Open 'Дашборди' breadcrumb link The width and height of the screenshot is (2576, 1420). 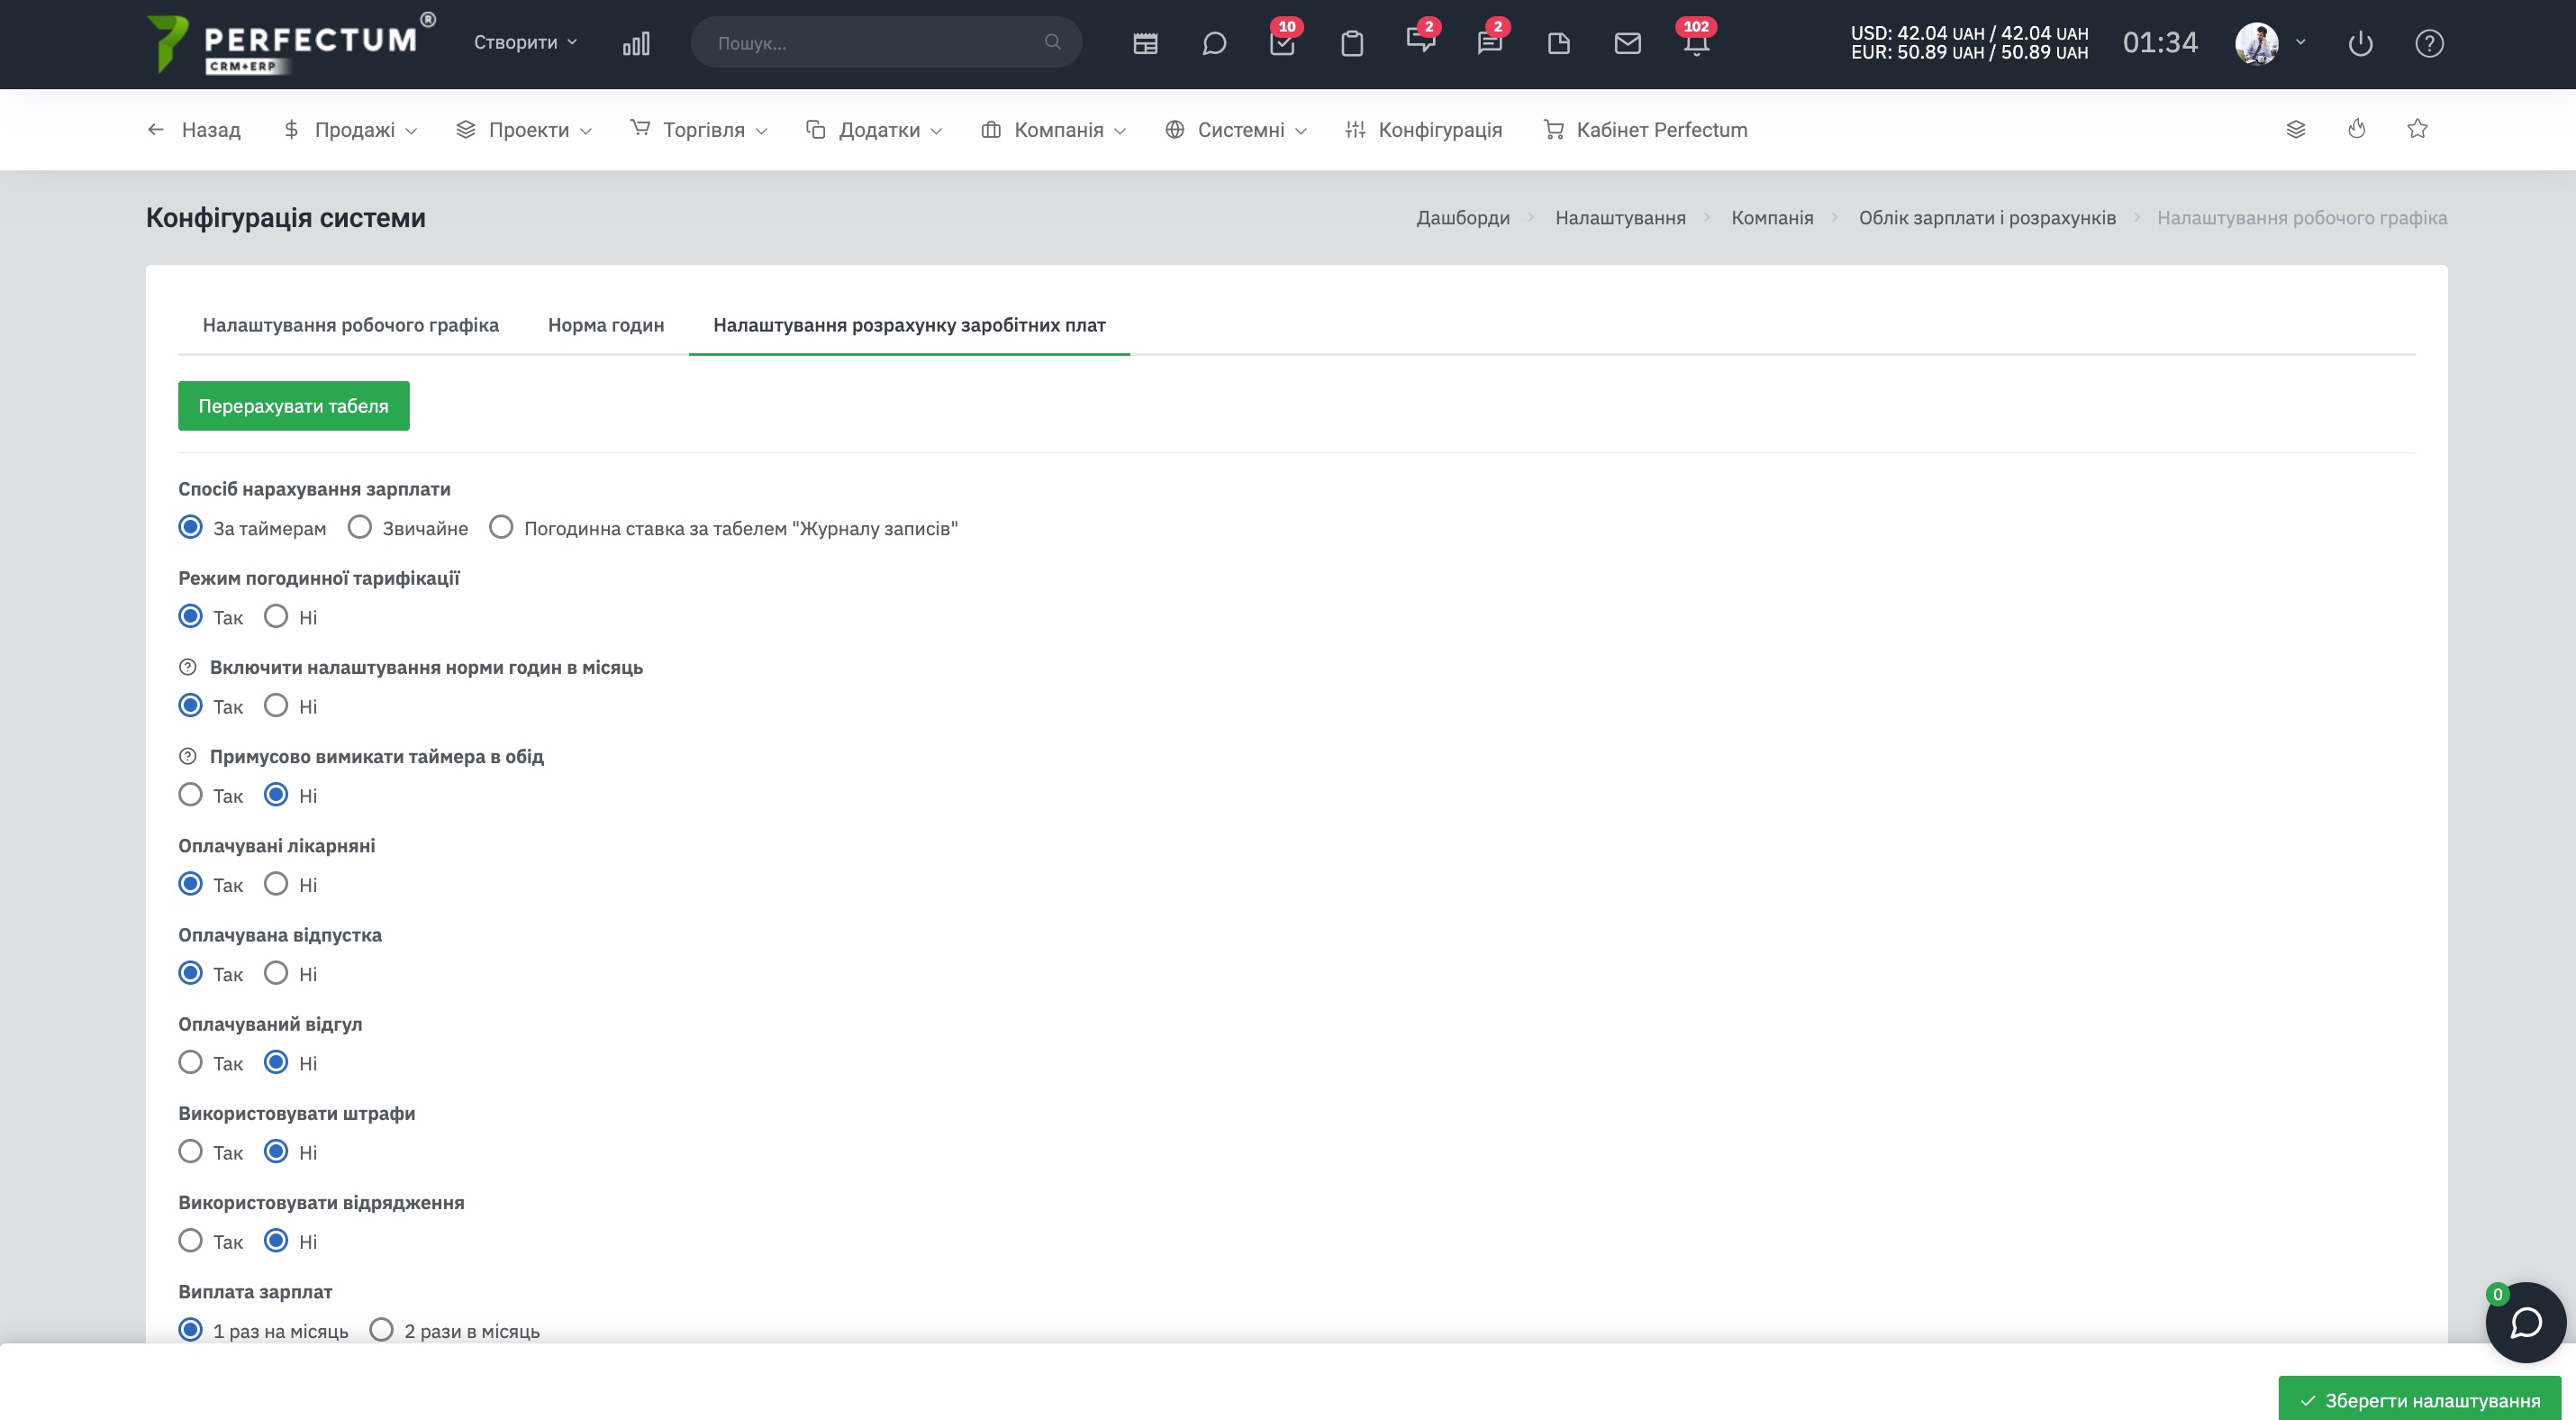tap(1463, 218)
